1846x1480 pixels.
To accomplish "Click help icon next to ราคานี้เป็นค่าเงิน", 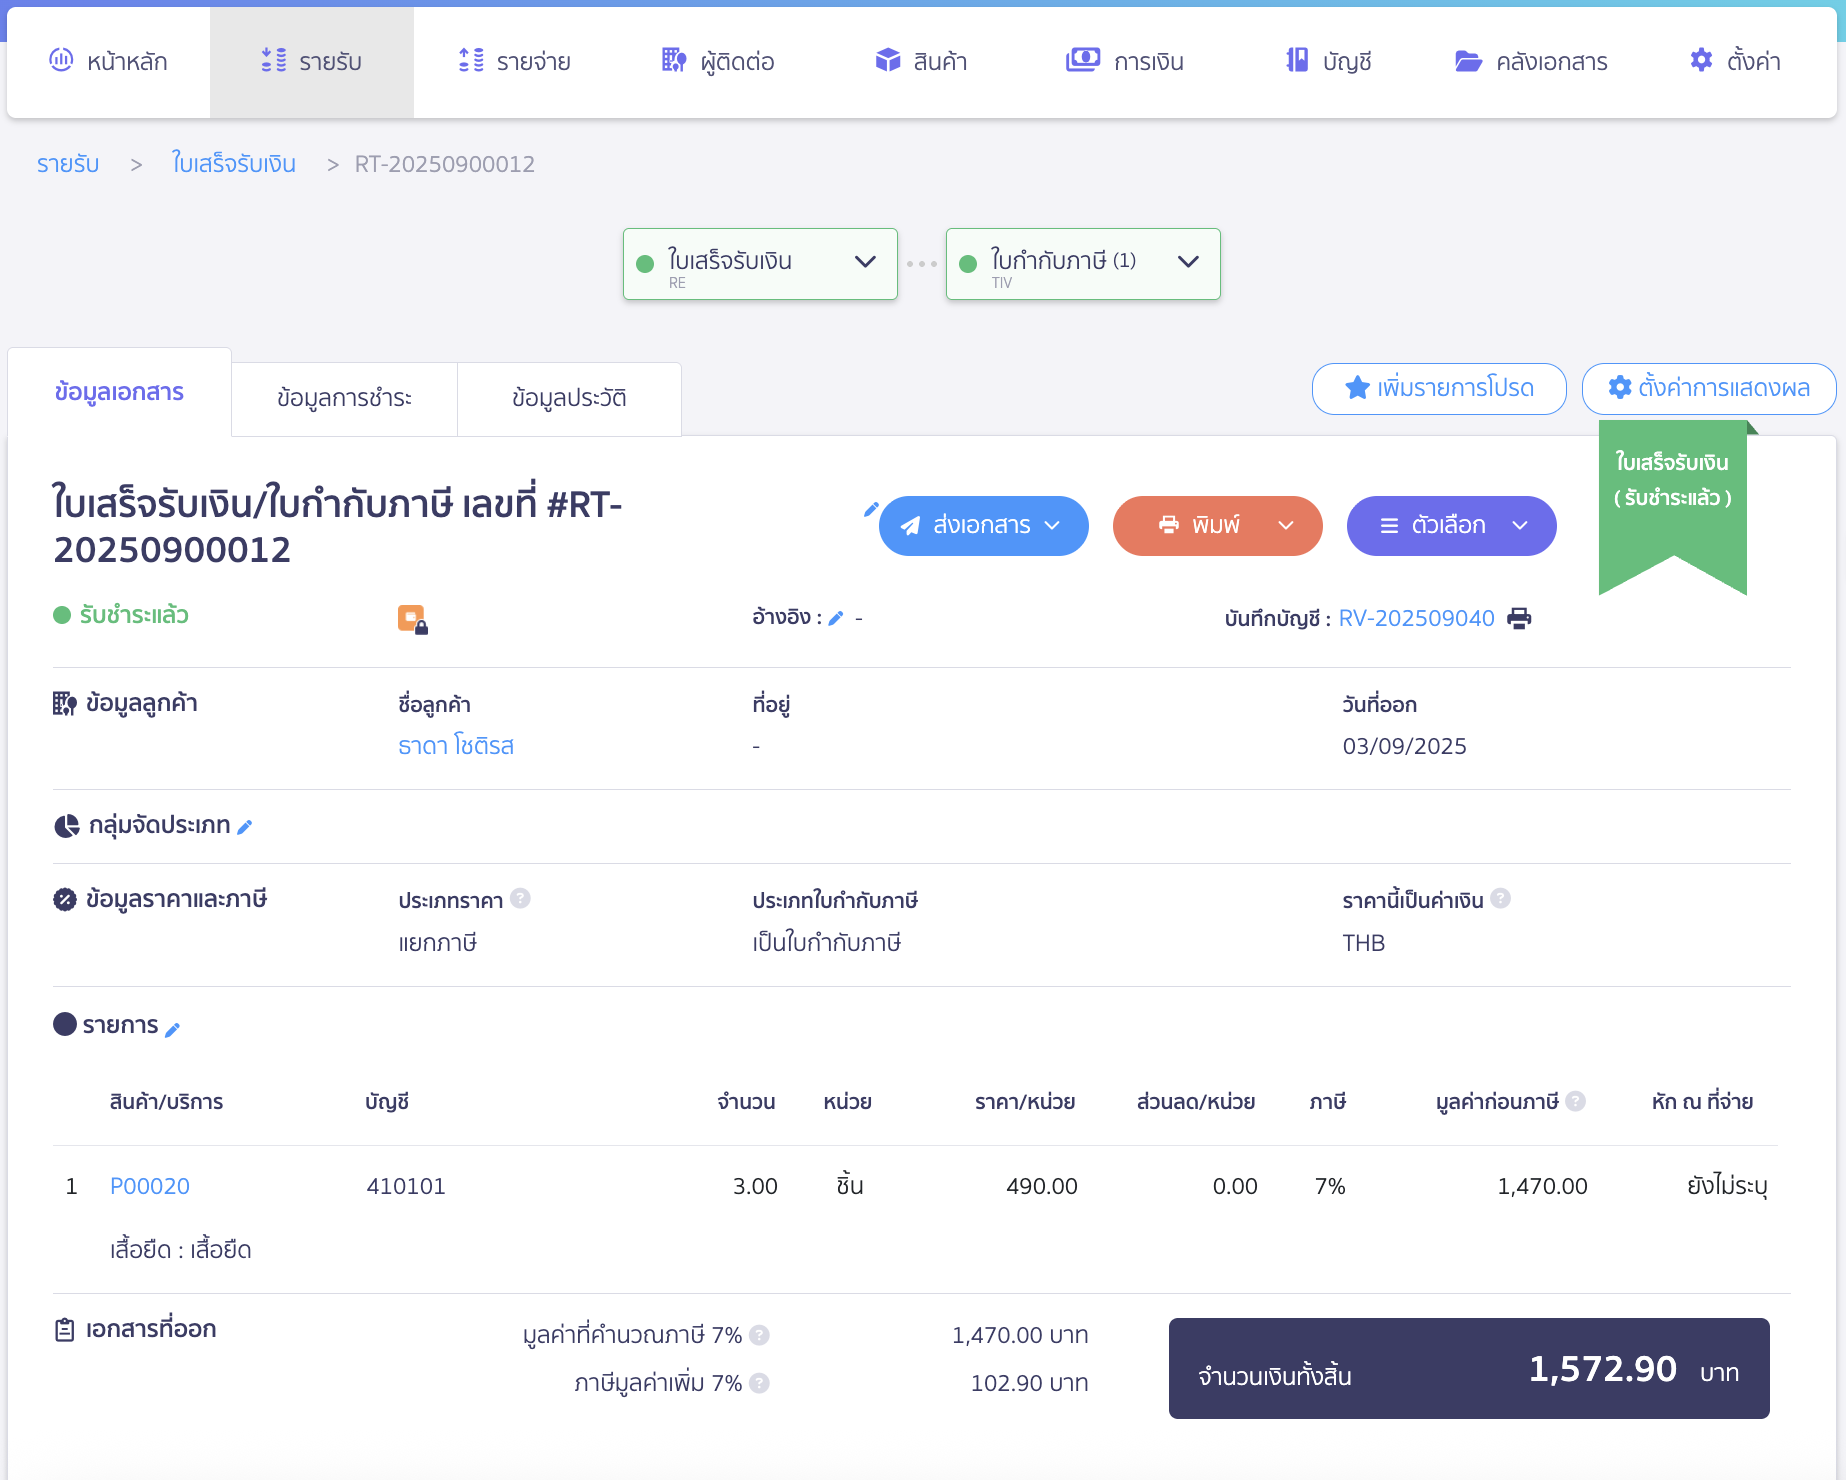I will point(1500,898).
